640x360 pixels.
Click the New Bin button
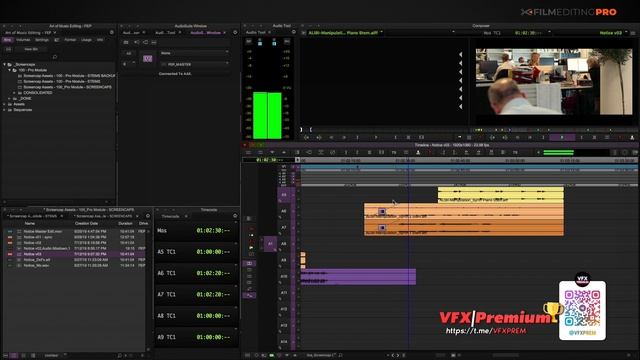click(x=31, y=49)
